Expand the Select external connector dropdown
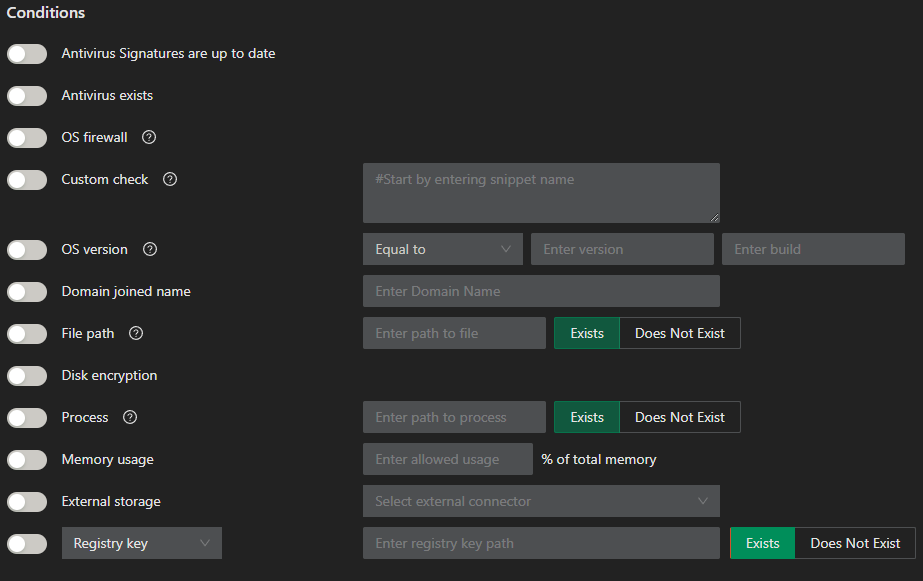Image resolution: width=923 pixels, height=581 pixels. click(540, 501)
